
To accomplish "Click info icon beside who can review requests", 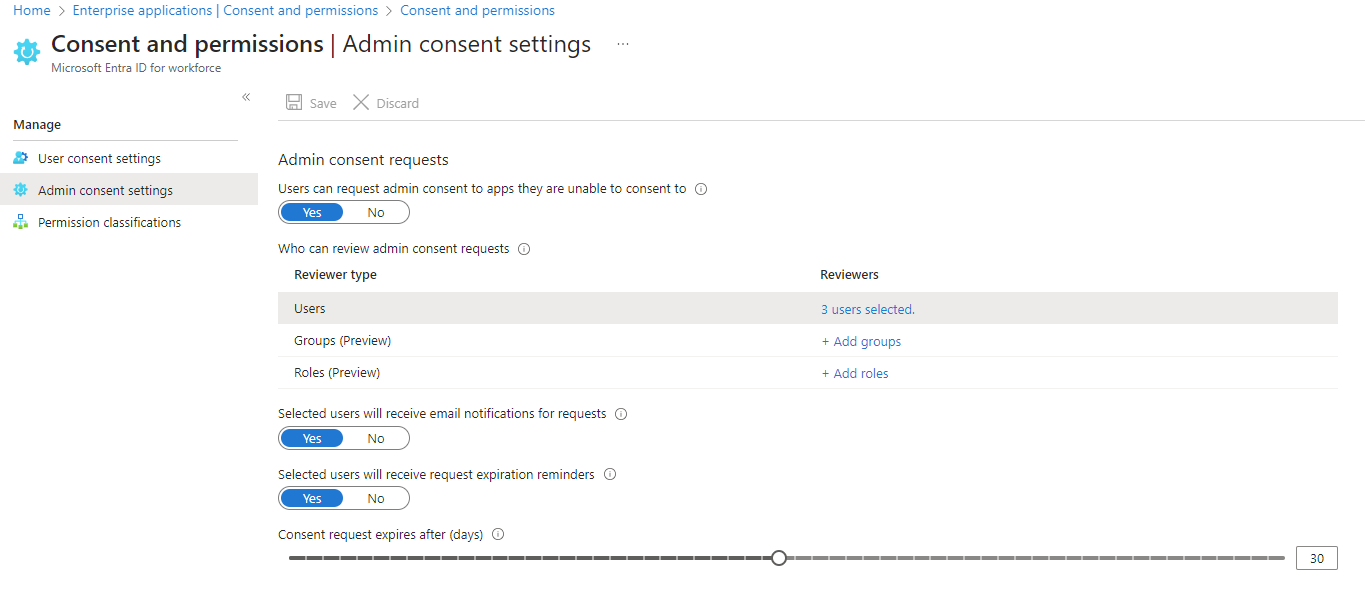I will (524, 249).
